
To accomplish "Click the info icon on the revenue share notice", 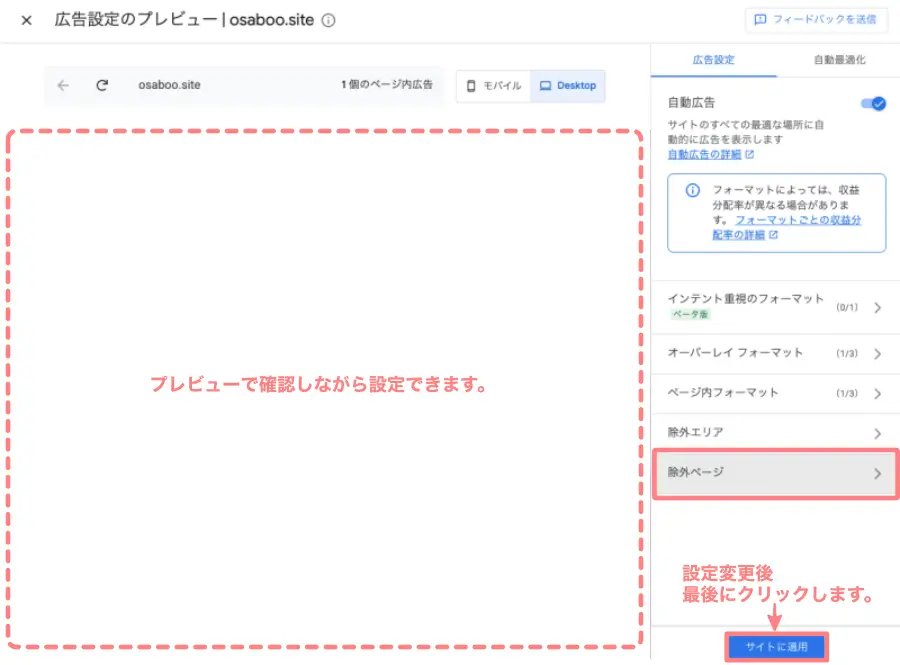I will click(x=693, y=191).
